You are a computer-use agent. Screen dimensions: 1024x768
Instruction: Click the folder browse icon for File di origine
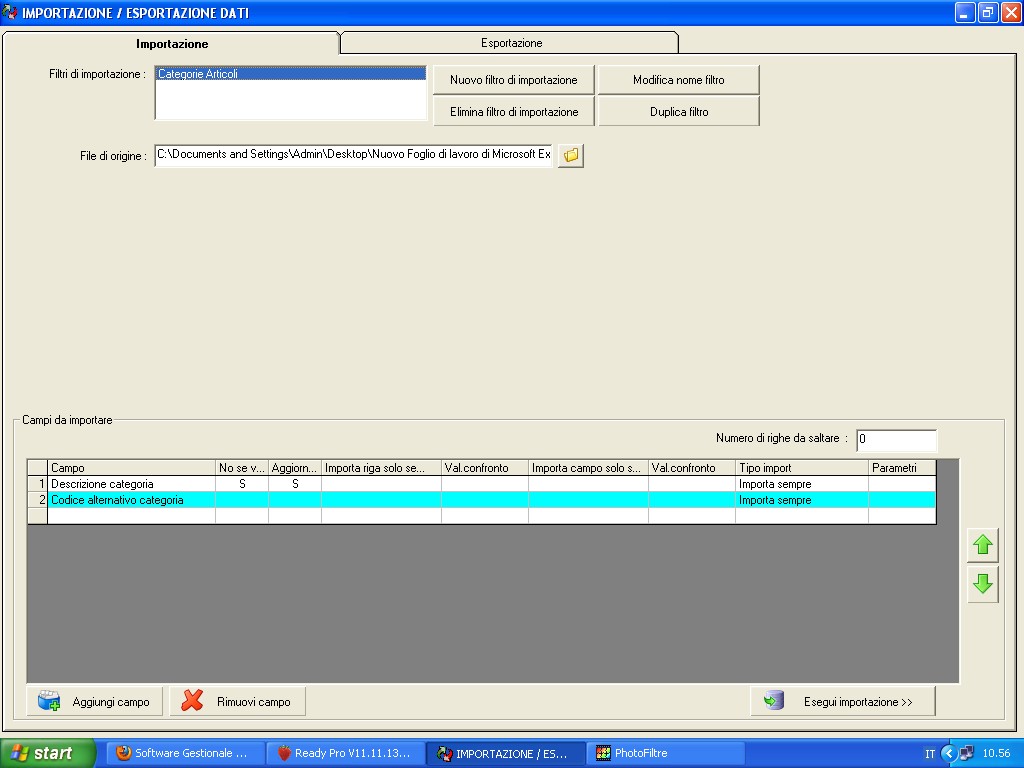571,155
